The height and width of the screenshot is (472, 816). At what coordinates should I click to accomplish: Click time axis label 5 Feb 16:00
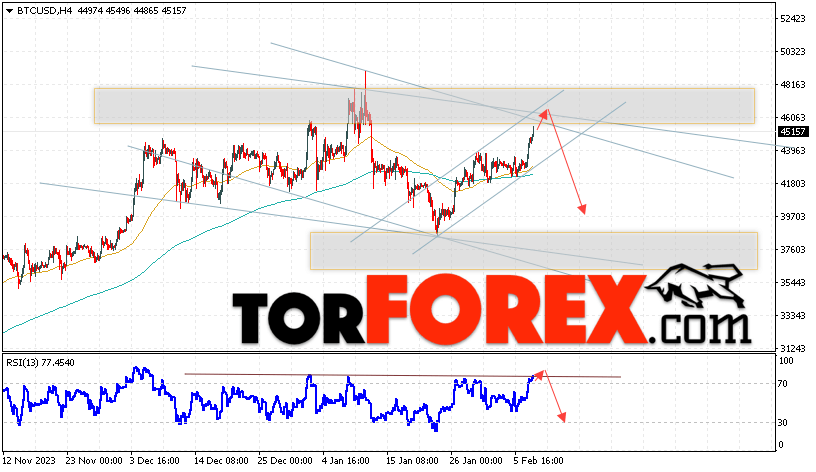click(x=539, y=461)
